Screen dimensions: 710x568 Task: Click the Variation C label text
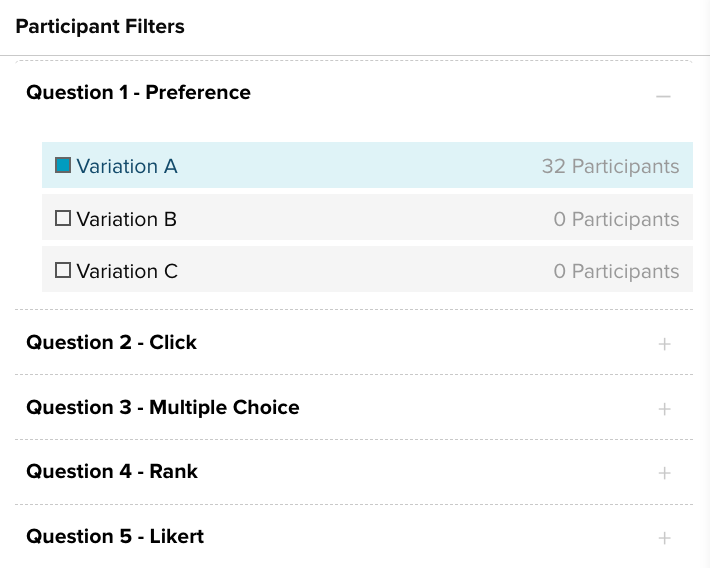tap(127, 271)
